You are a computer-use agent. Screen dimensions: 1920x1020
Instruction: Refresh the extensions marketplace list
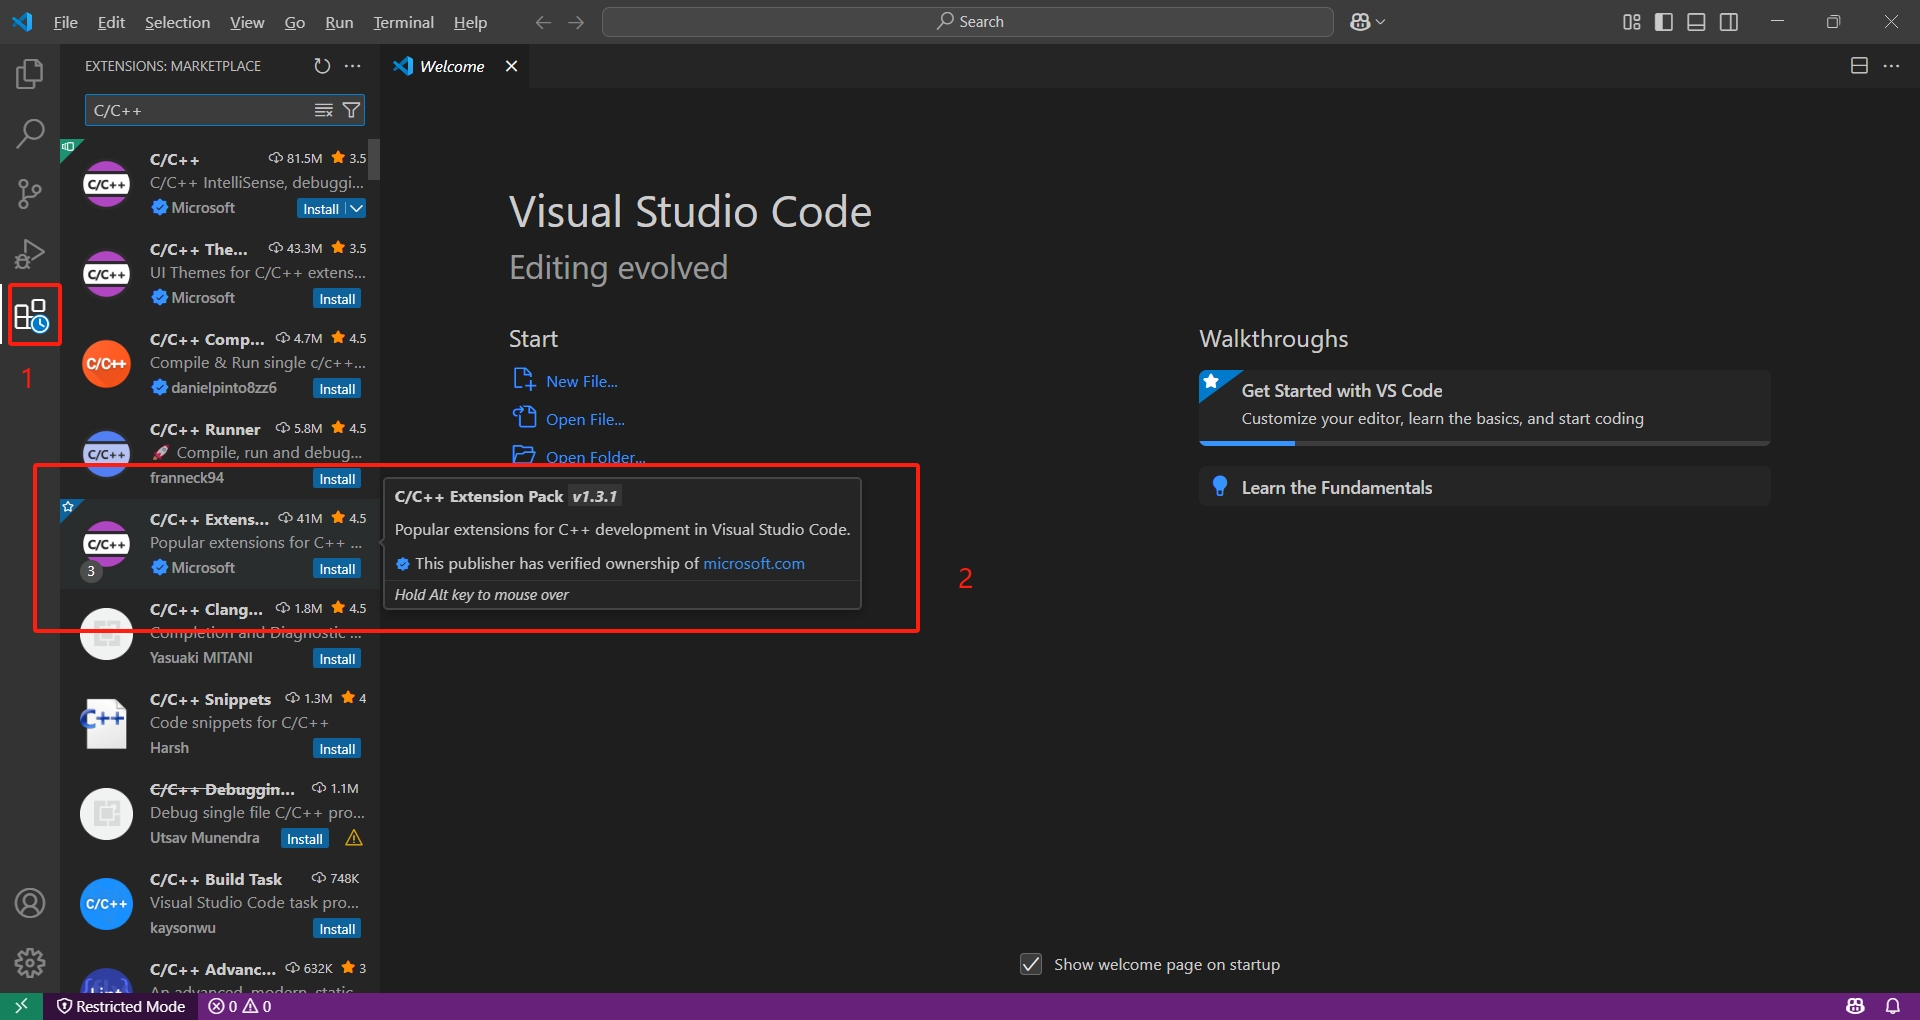pos(322,66)
